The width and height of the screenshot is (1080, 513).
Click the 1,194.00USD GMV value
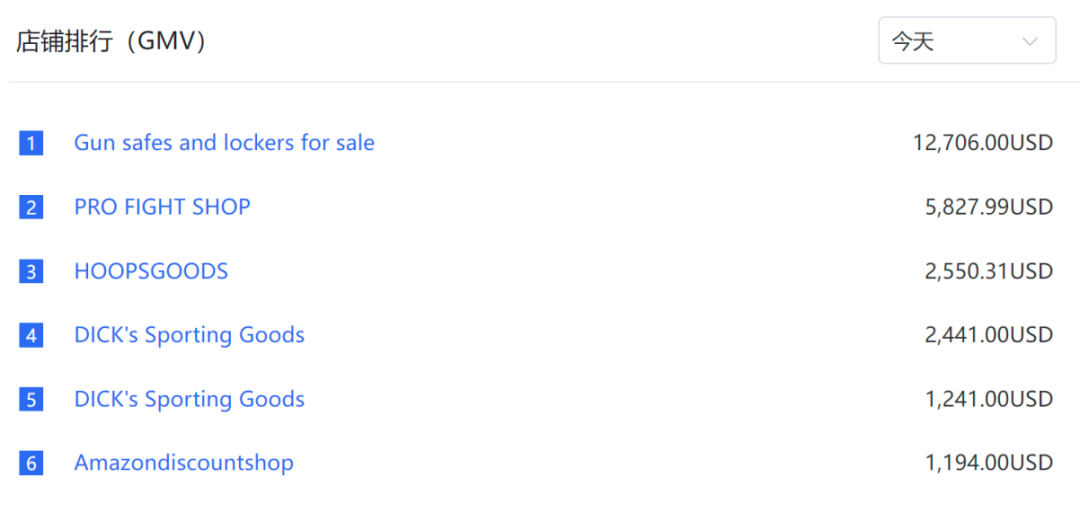point(988,463)
